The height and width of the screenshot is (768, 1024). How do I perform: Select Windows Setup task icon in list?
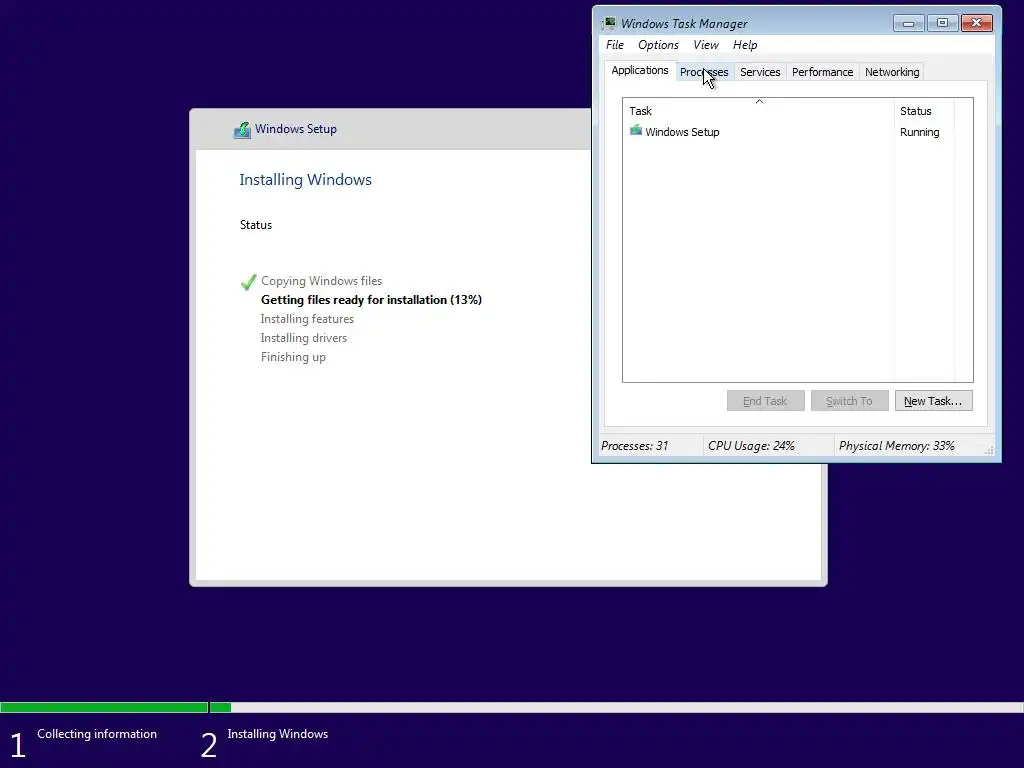[x=635, y=131]
